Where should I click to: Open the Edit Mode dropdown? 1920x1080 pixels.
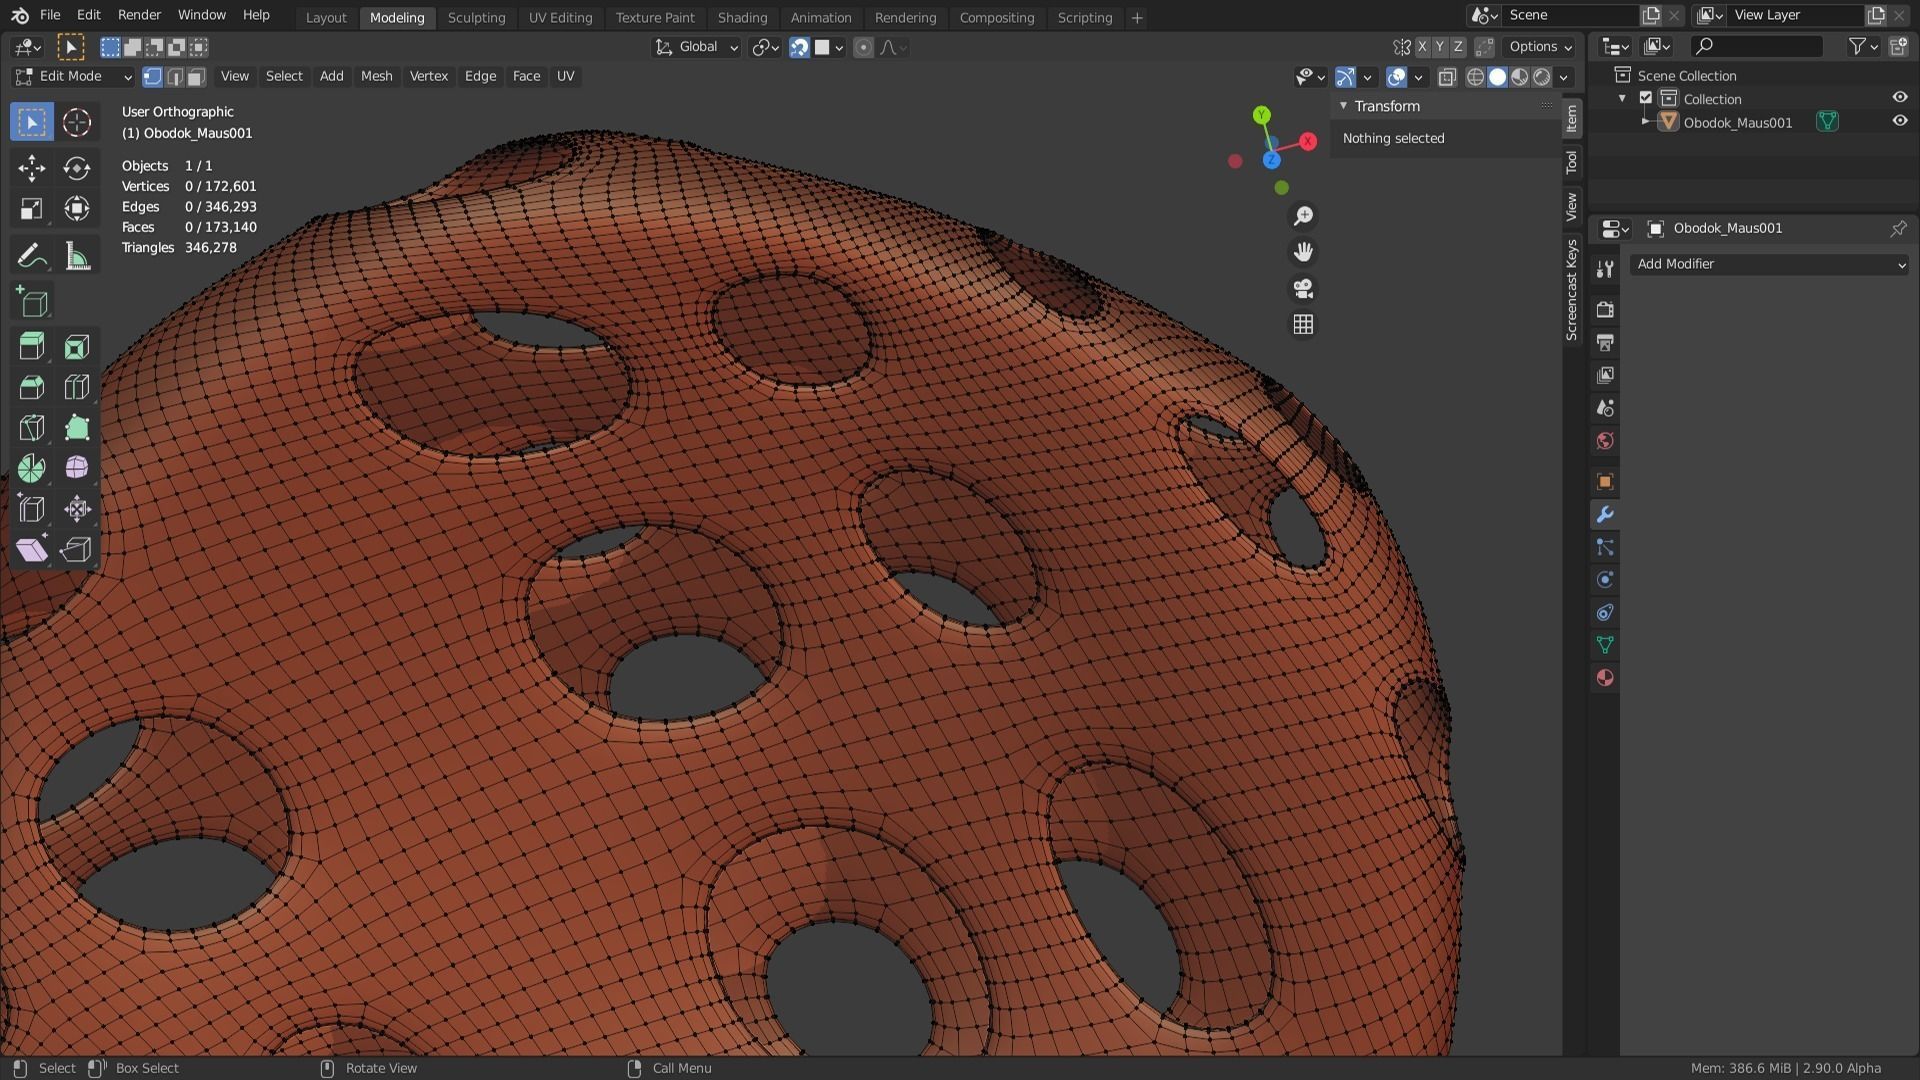73,77
